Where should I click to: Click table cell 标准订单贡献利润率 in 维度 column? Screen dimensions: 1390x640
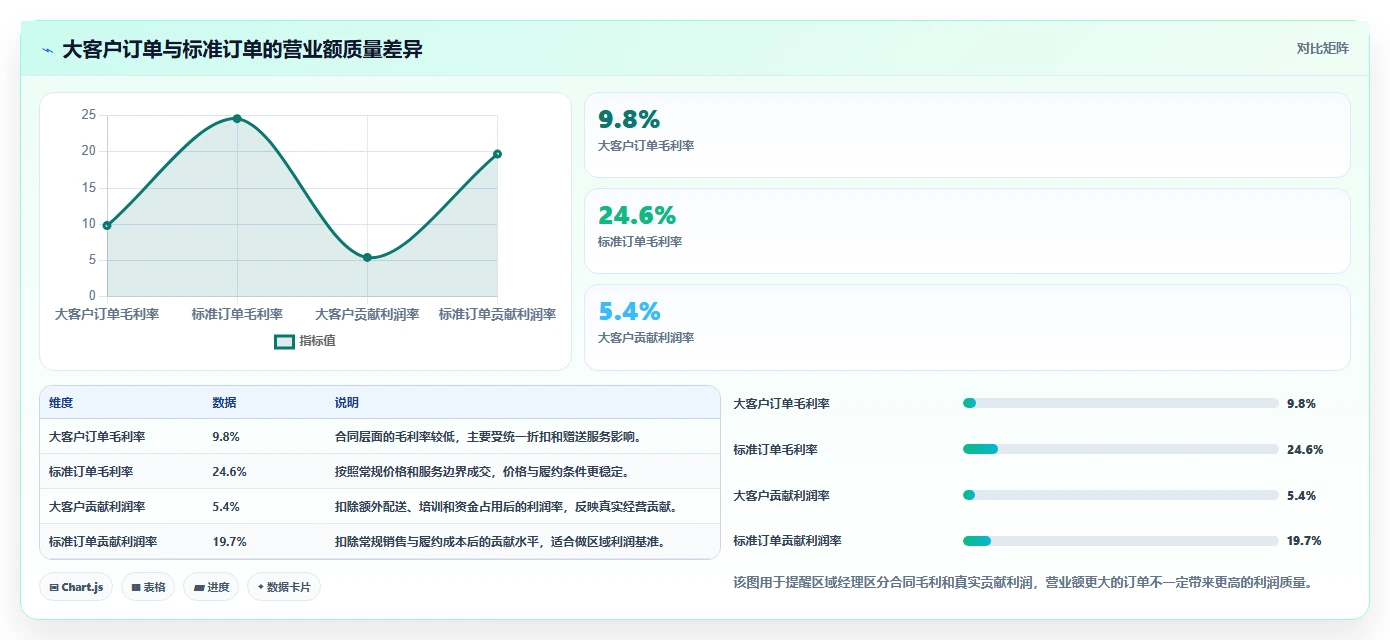pos(103,542)
